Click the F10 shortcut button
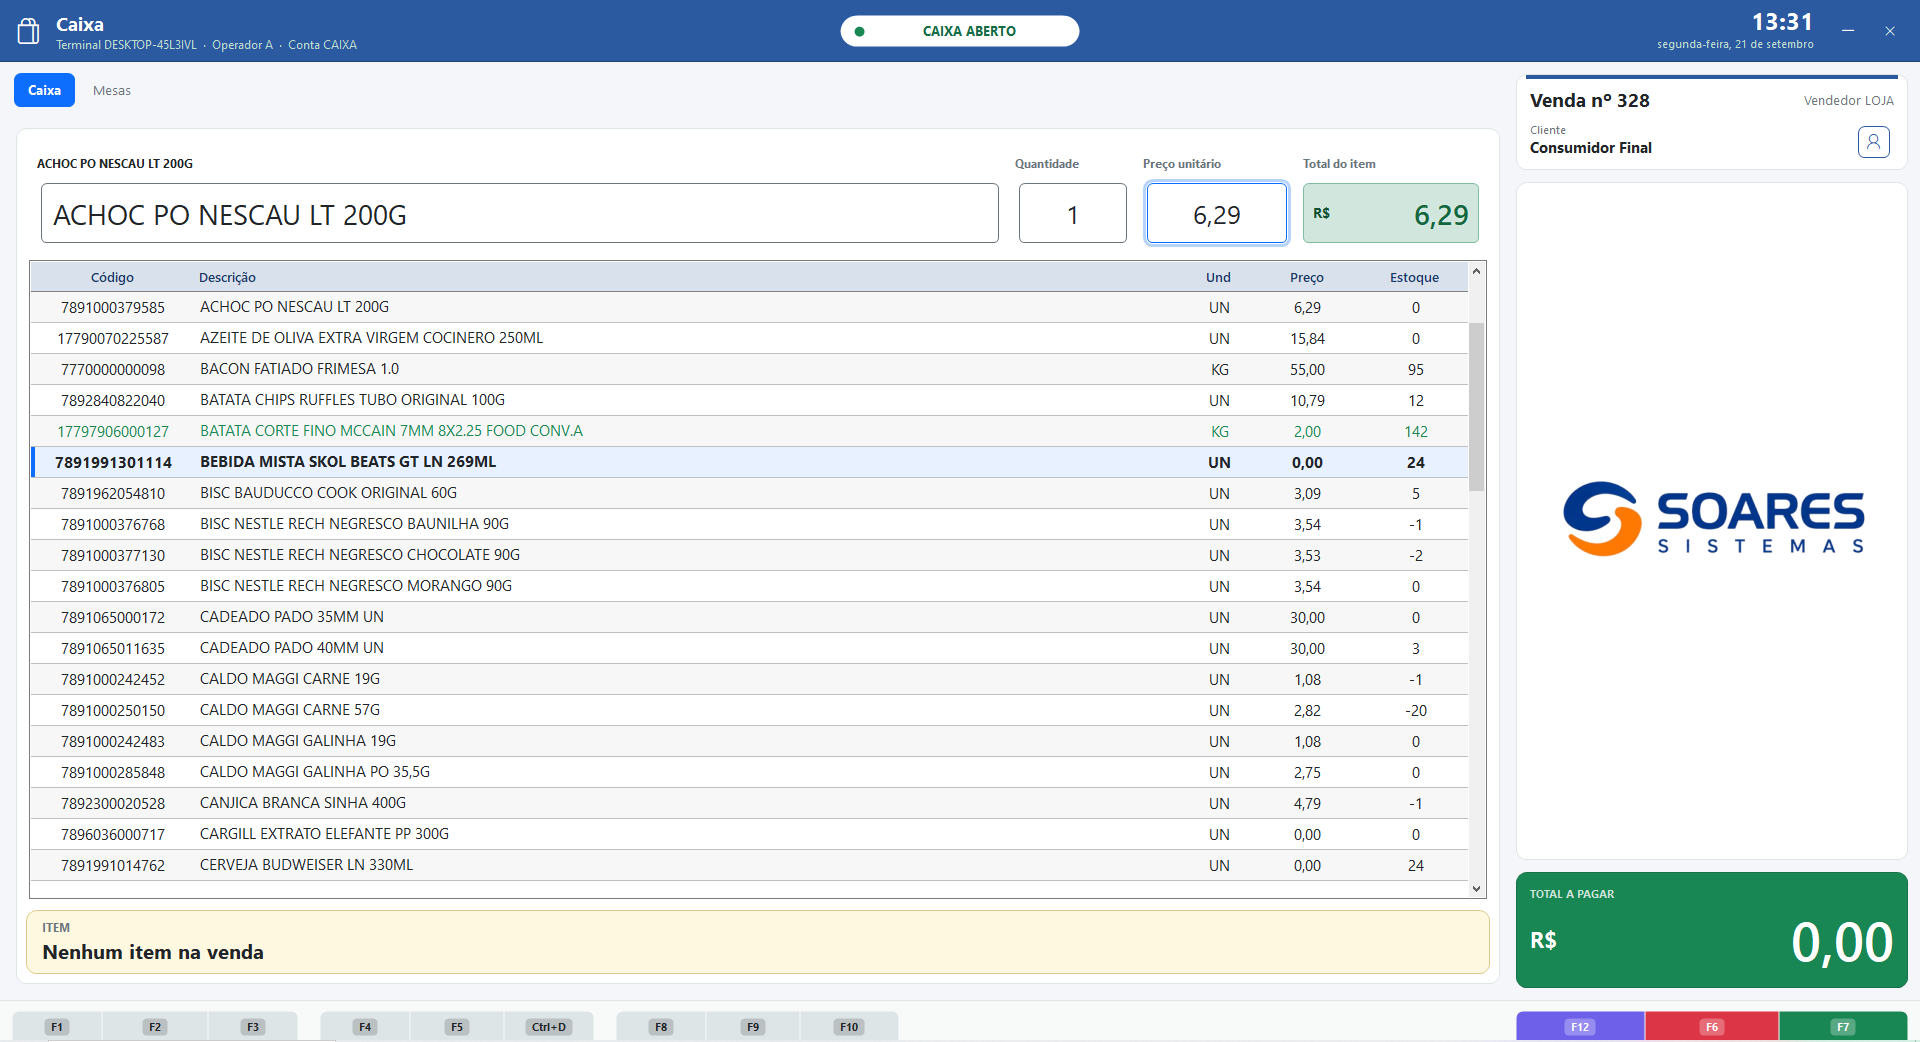 [x=849, y=1027]
